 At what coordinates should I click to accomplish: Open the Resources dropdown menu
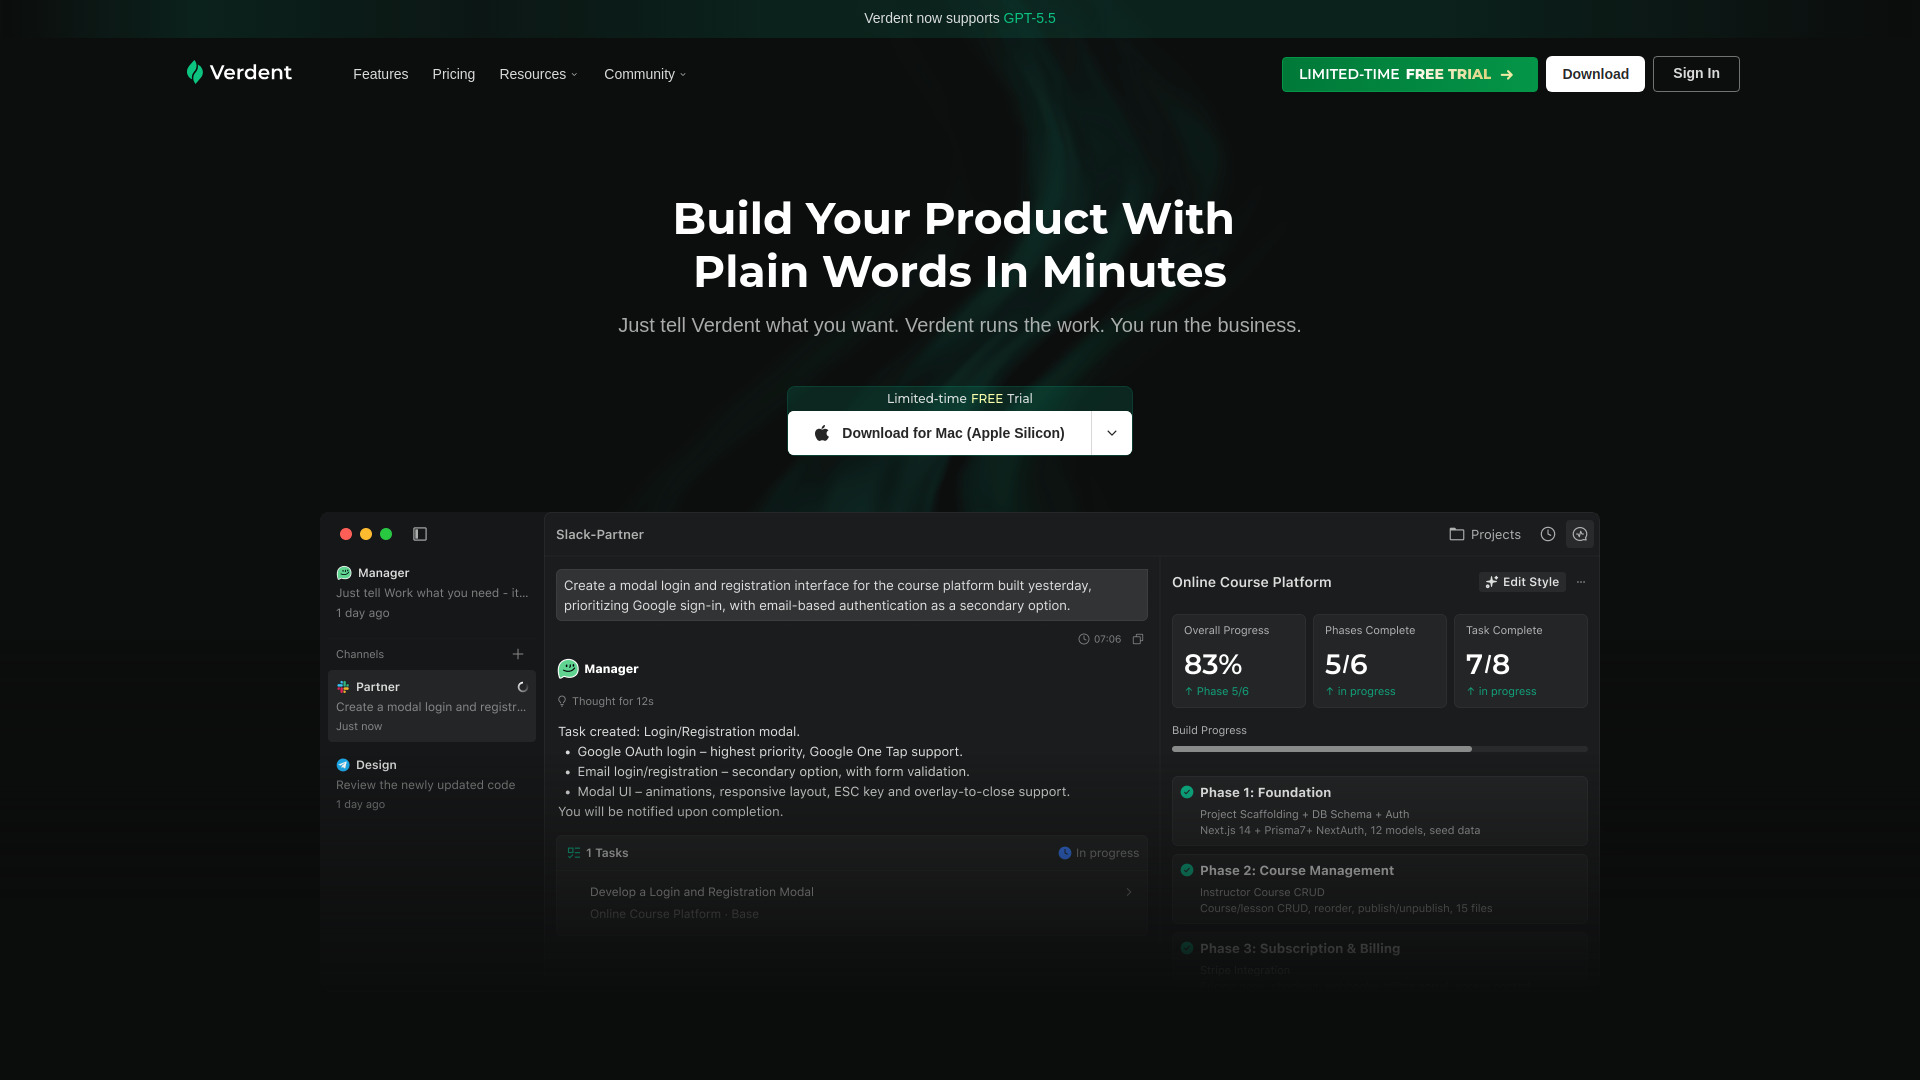pos(538,74)
